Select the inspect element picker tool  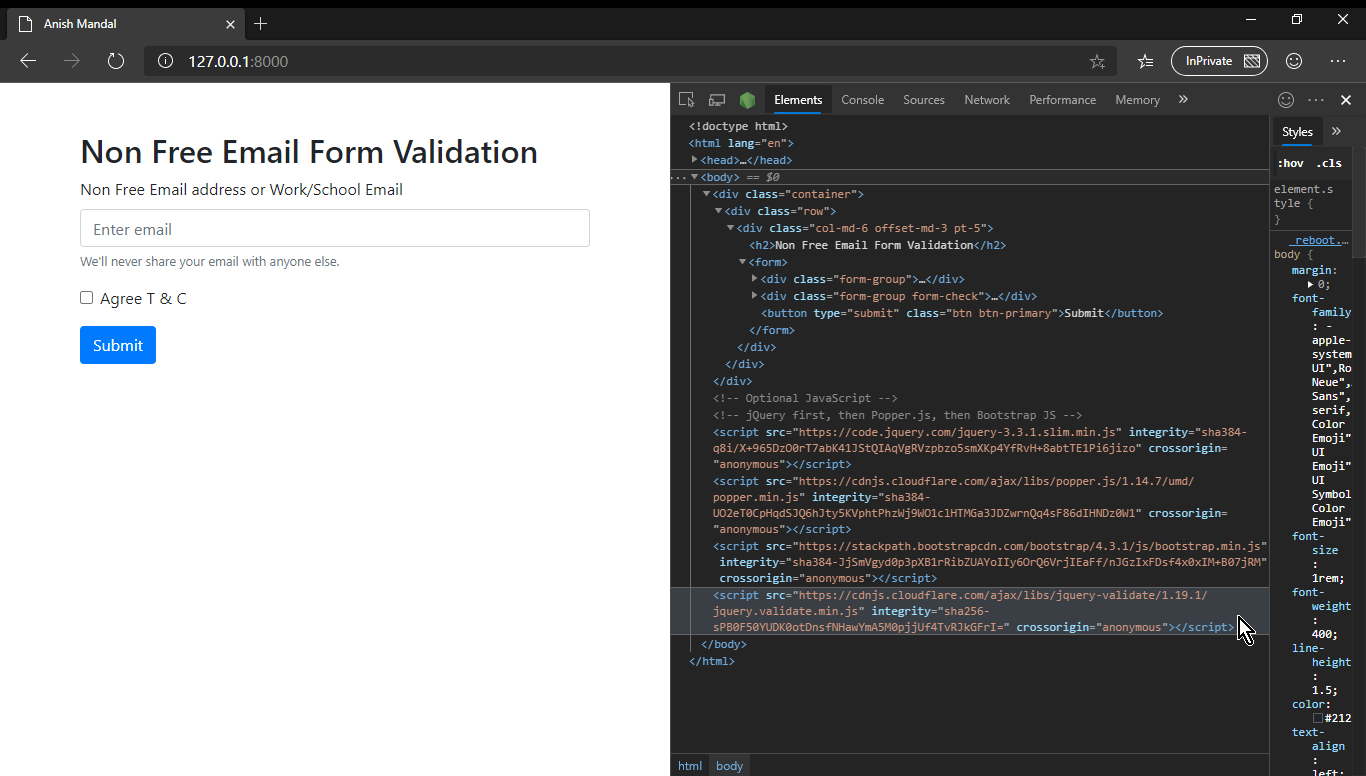[x=686, y=99]
